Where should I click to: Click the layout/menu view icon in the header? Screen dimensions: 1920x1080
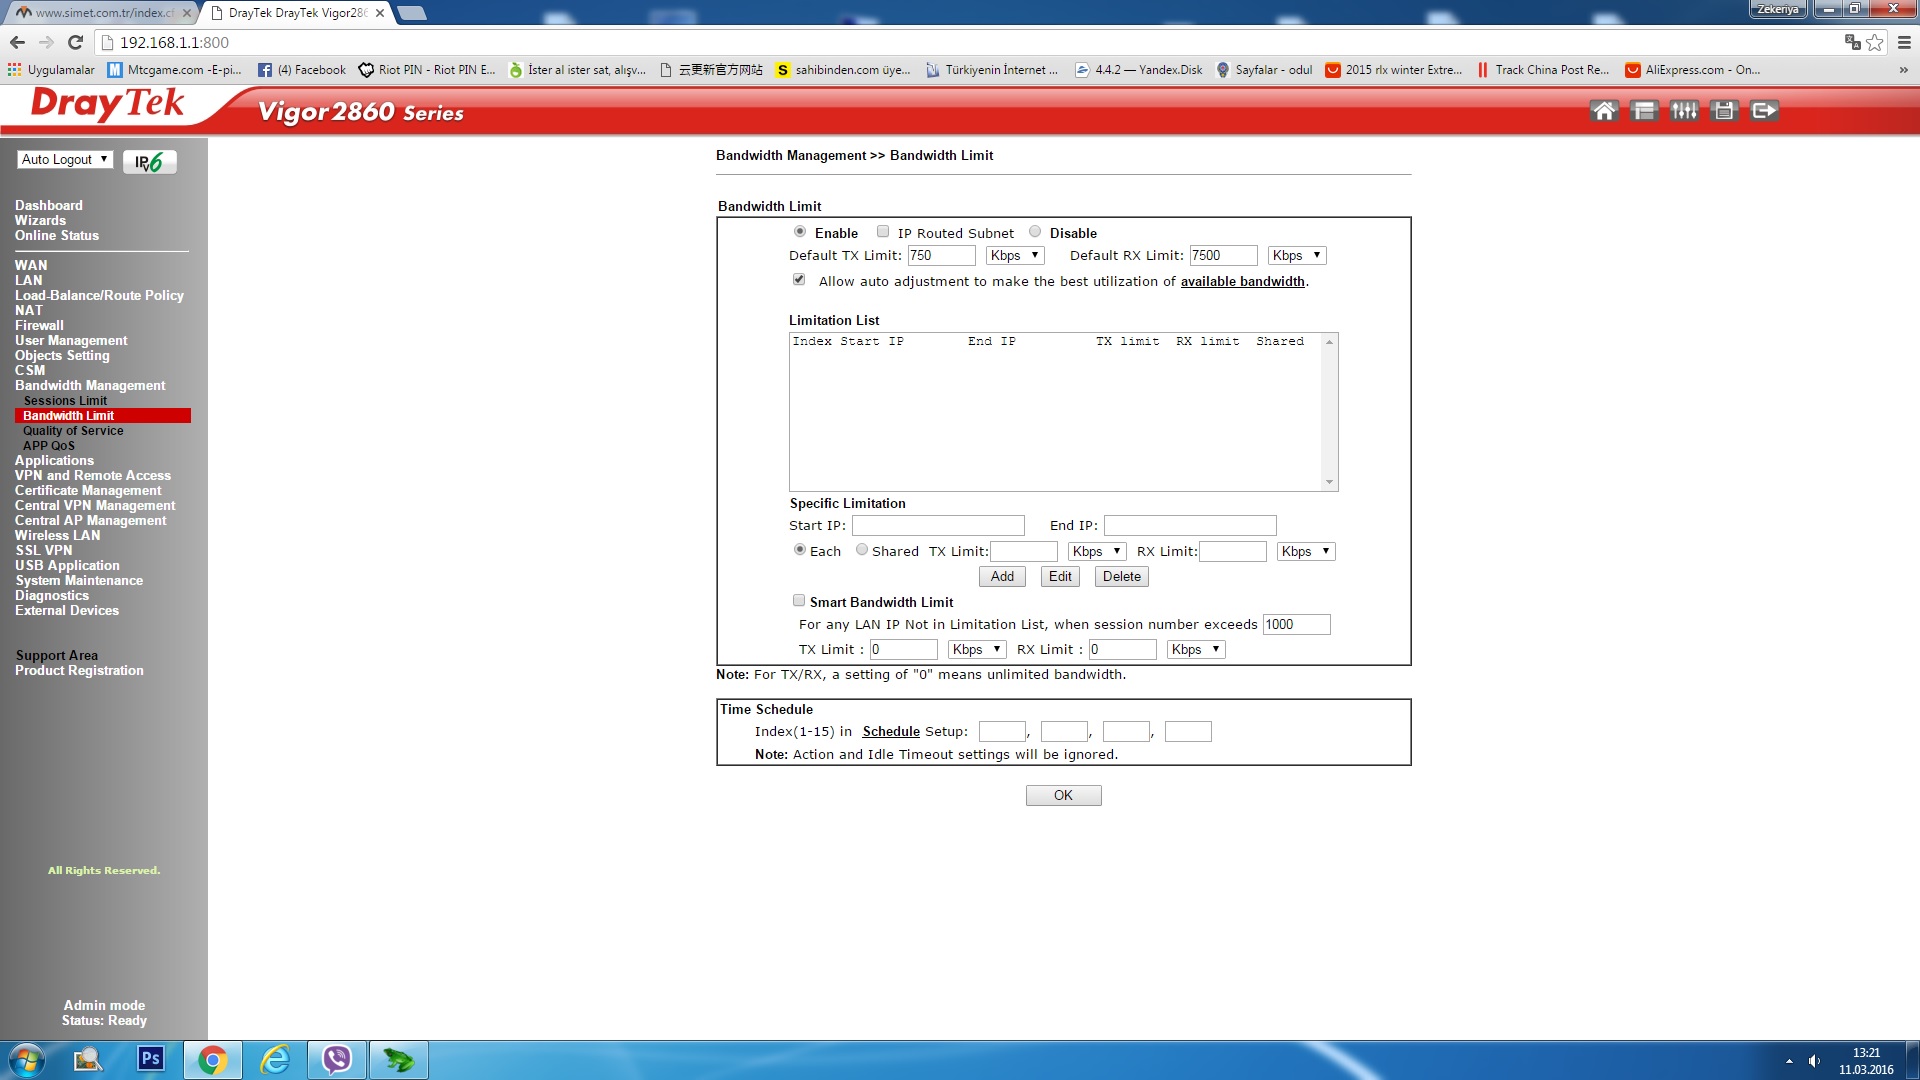click(1643, 111)
